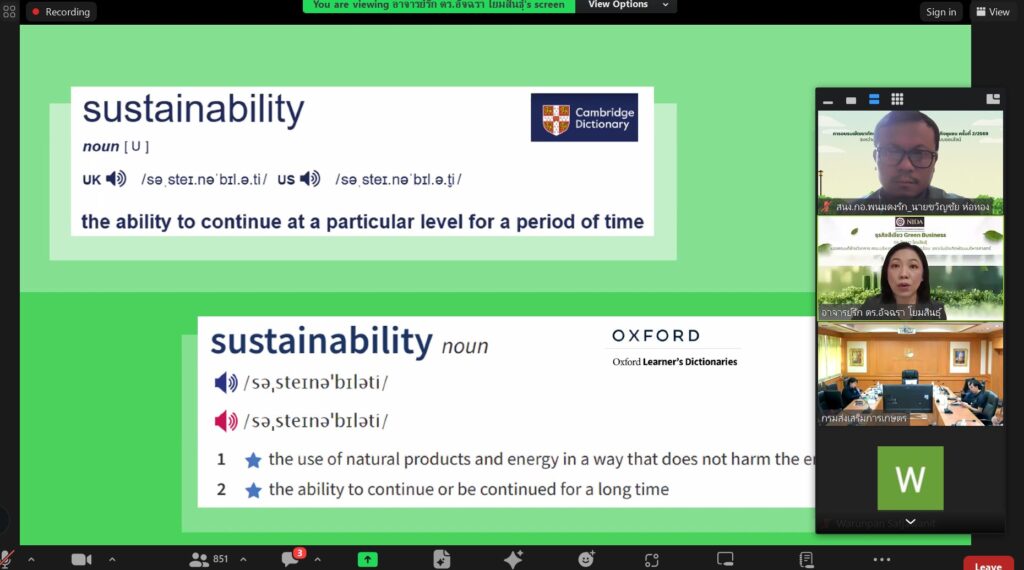Click the Sign in button
This screenshot has width=1024, height=570.
click(x=941, y=12)
